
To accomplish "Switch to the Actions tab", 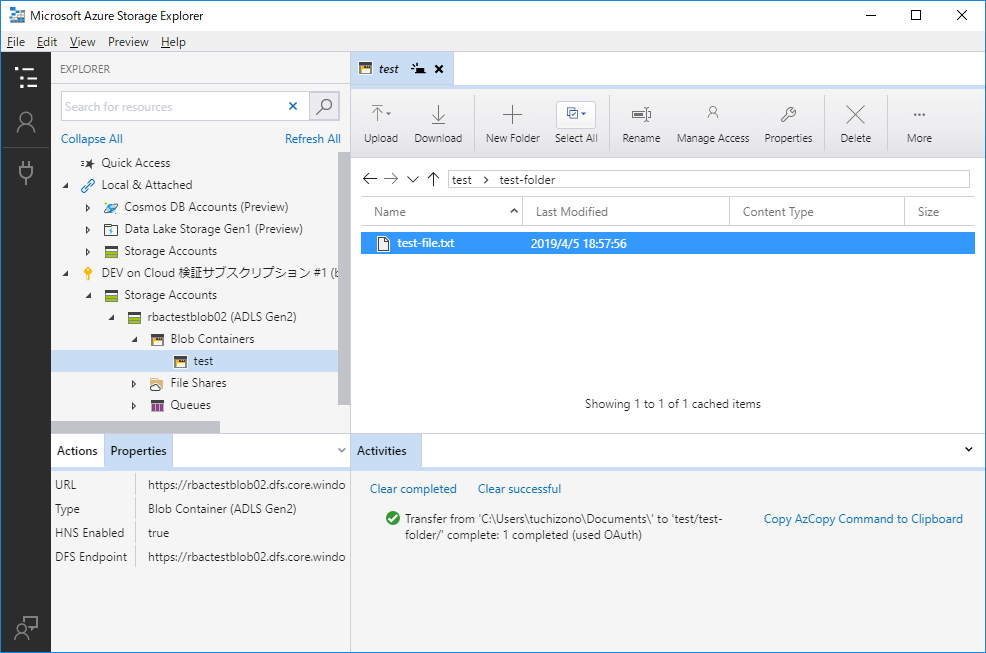I will (77, 450).
